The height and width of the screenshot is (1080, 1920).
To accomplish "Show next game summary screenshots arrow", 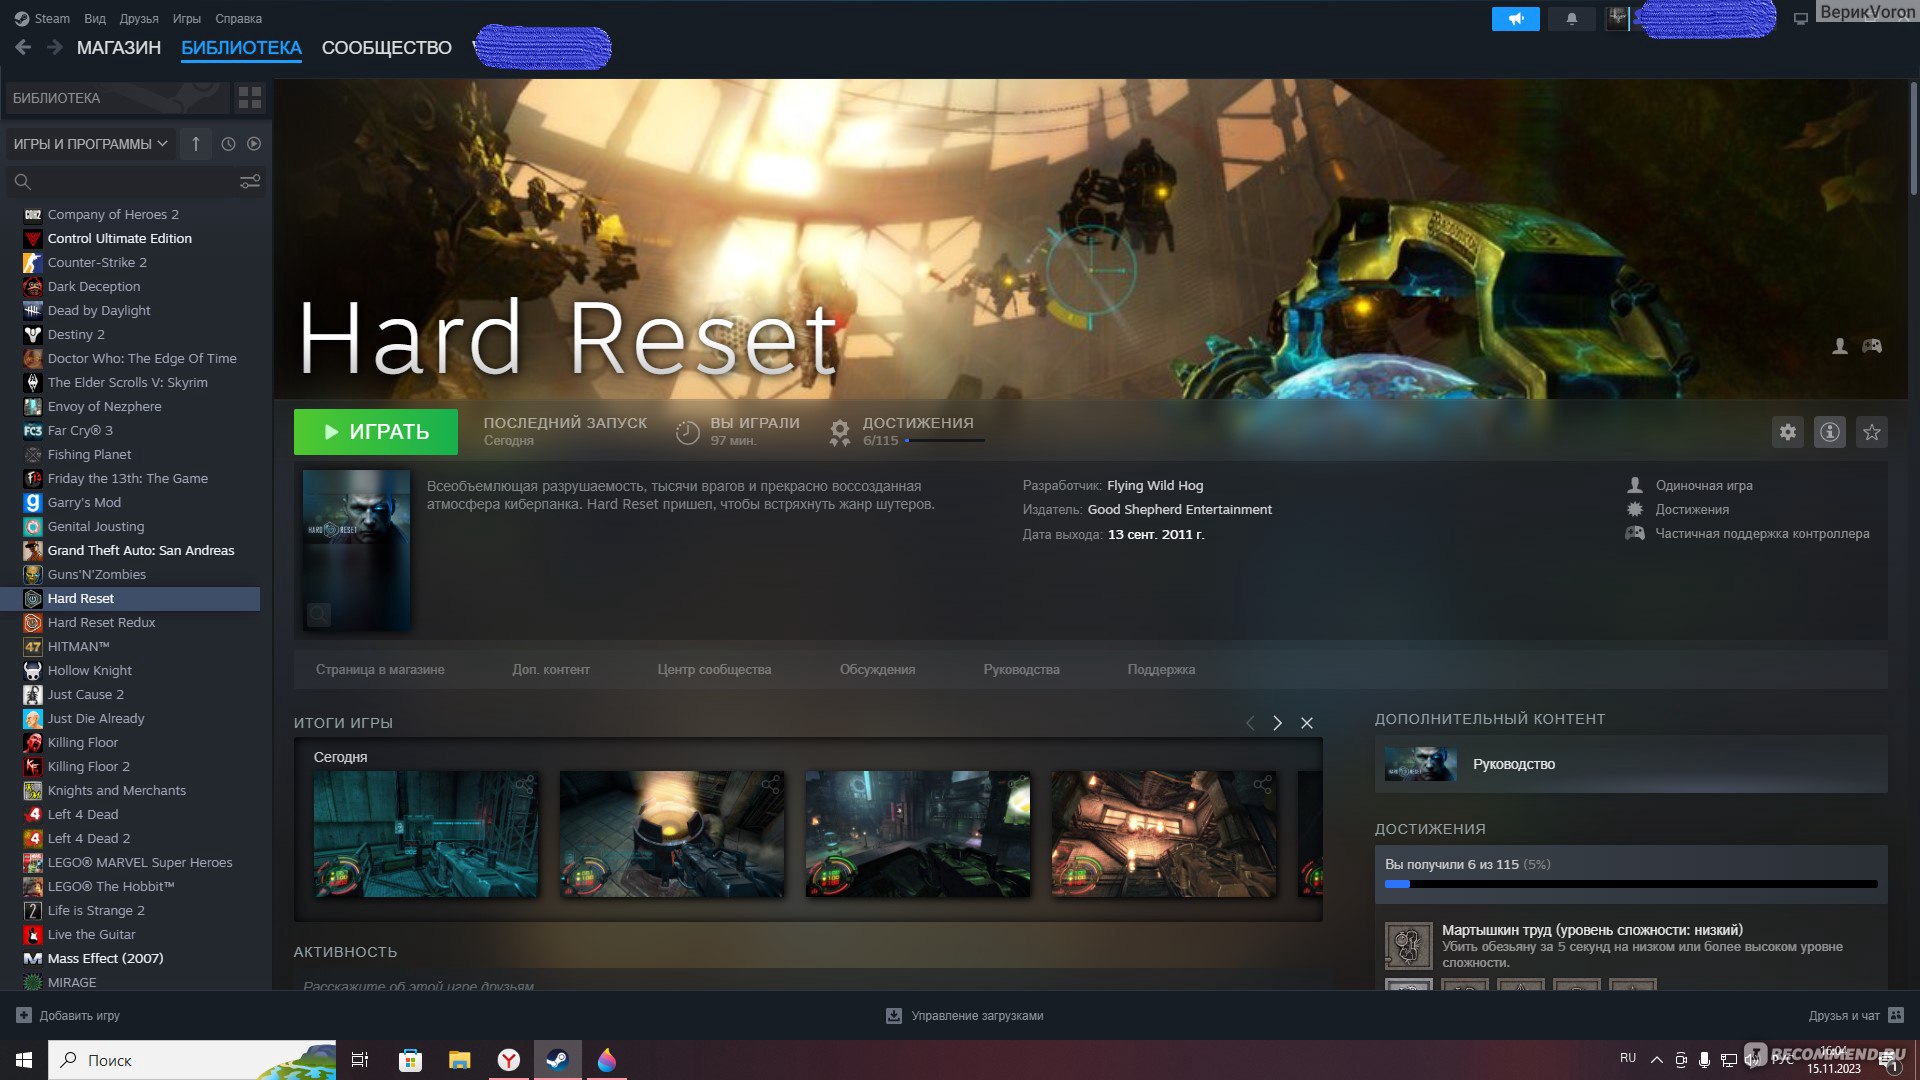I will [1277, 723].
